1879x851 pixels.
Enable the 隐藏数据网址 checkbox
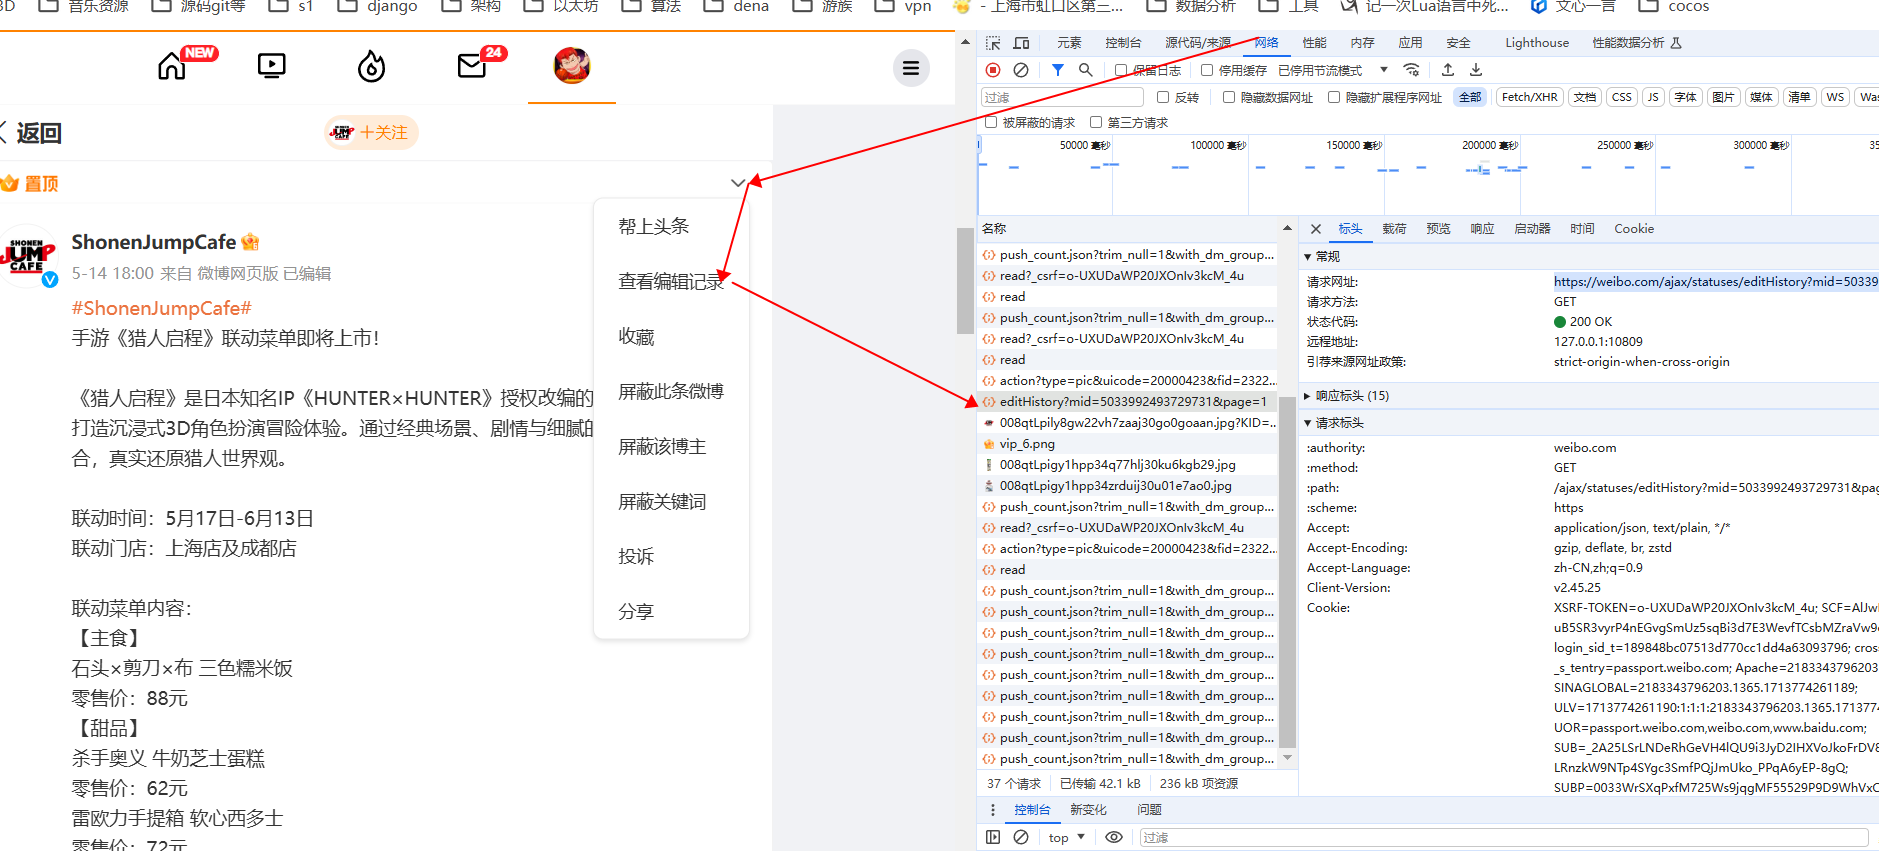point(1229,97)
